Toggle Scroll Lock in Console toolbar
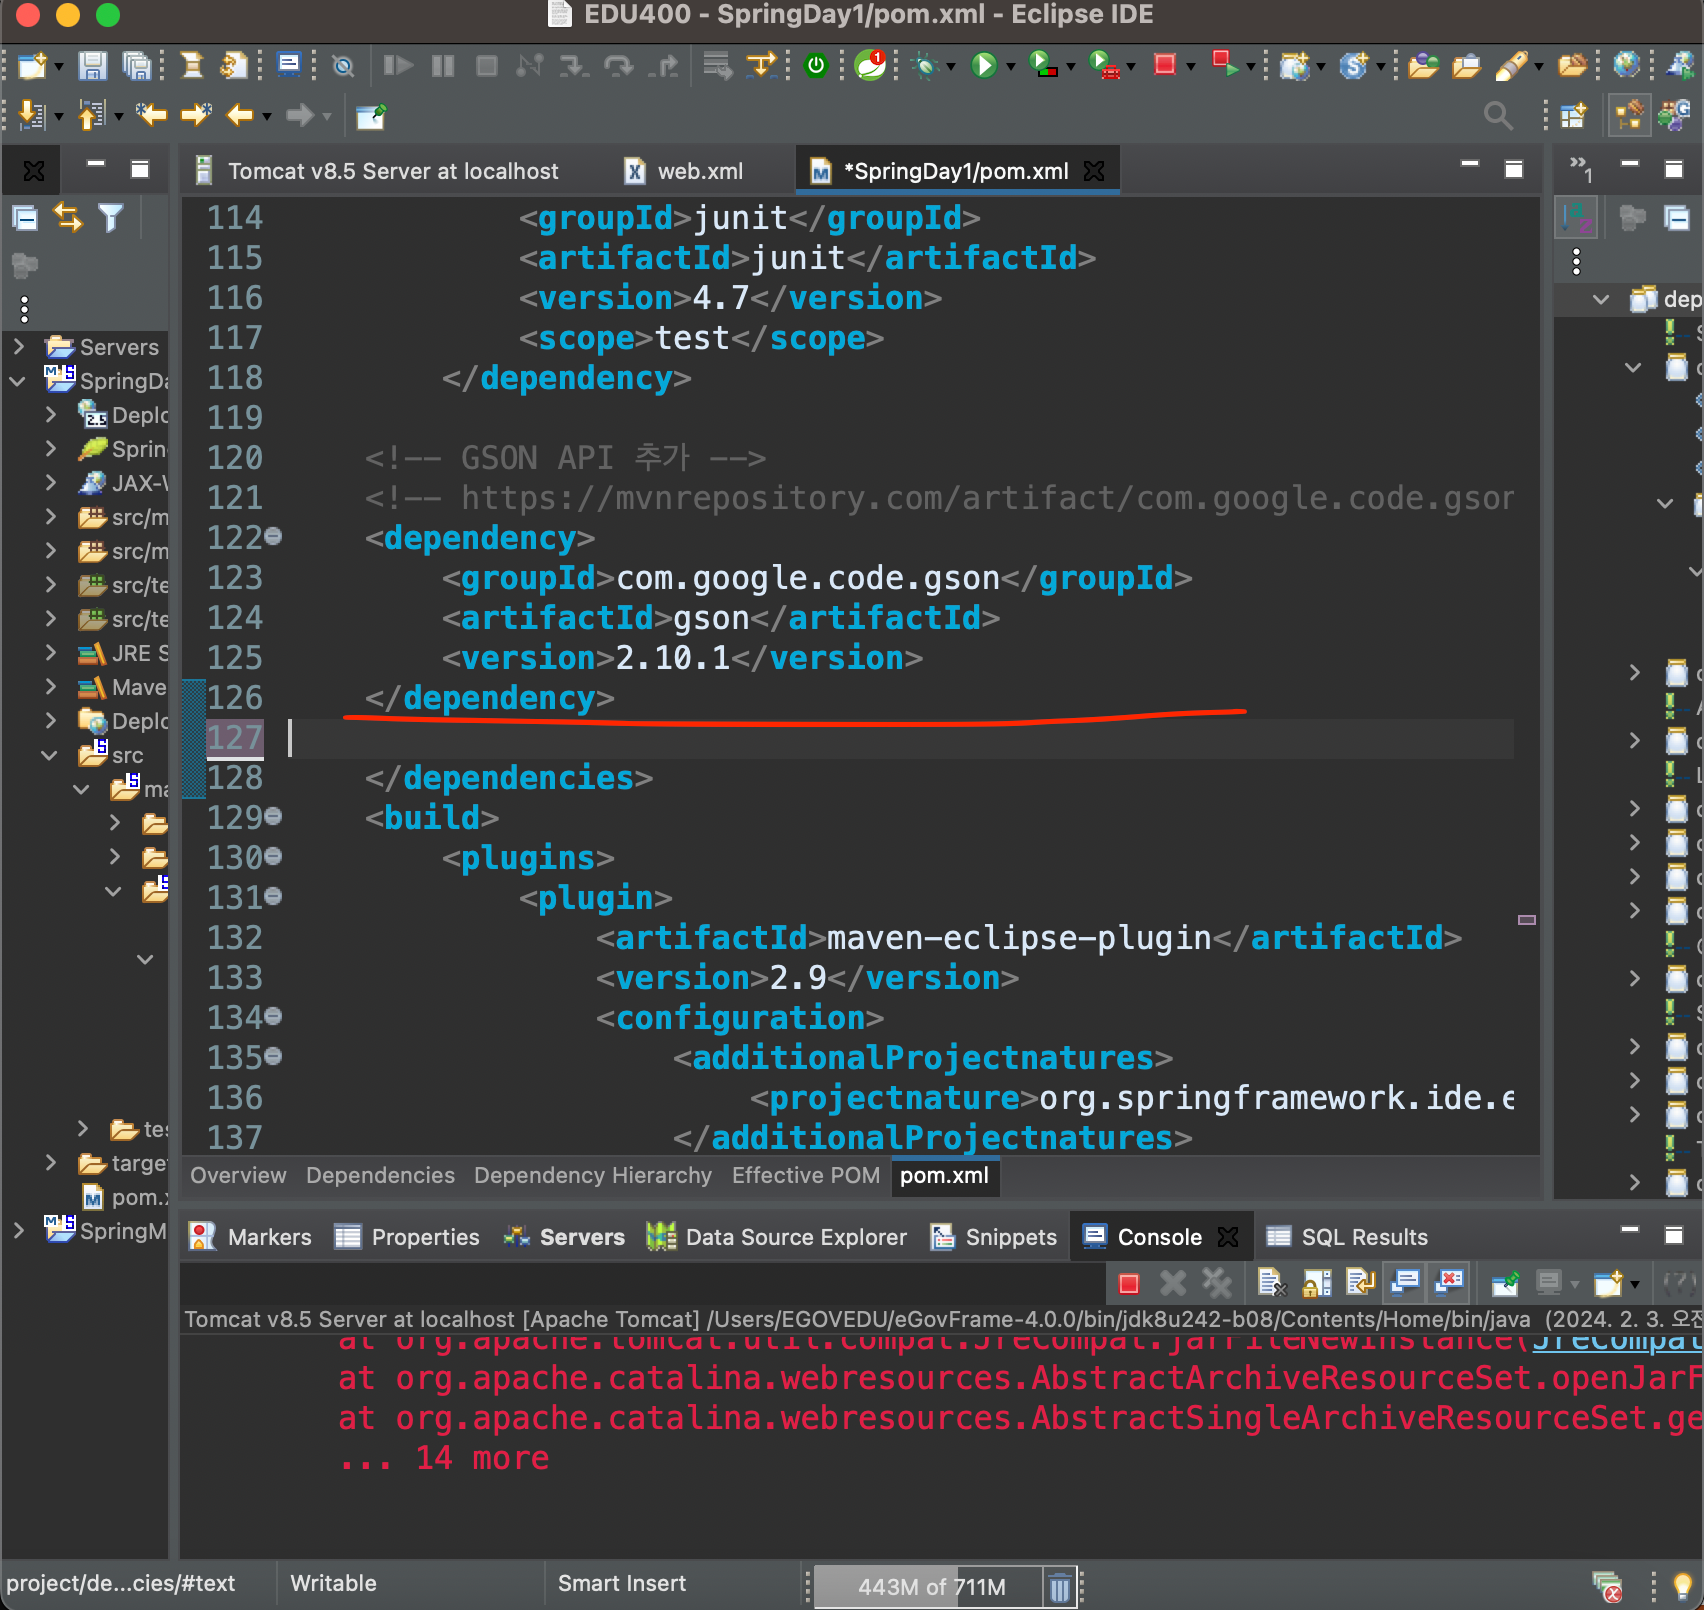The image size is (1704, 1610). click(1316, 1283)
